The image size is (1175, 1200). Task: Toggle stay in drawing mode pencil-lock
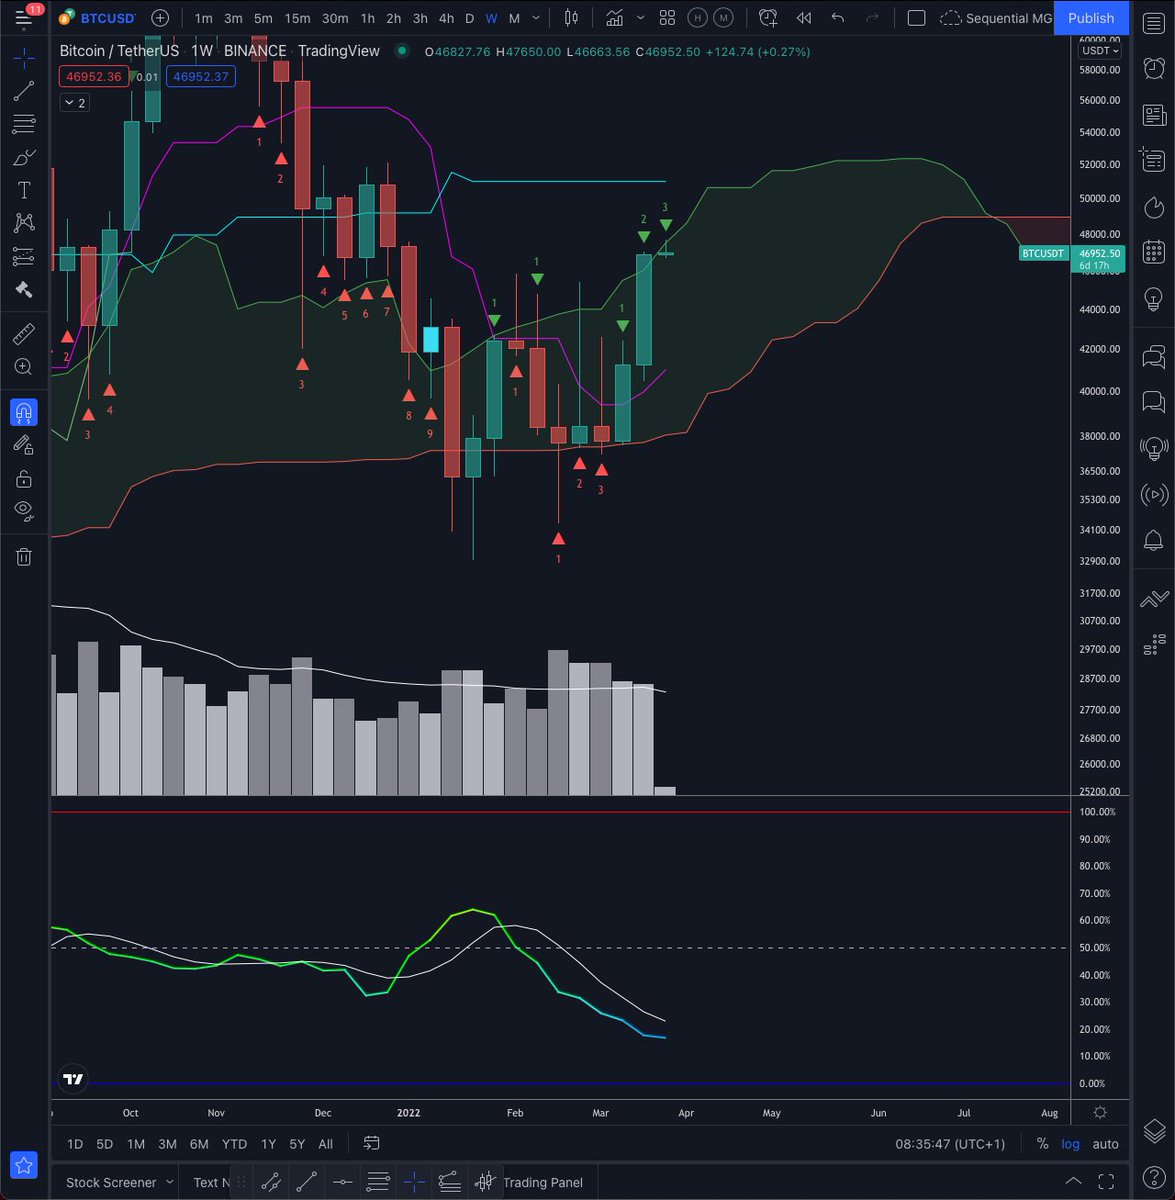click(x=24, y=445)
